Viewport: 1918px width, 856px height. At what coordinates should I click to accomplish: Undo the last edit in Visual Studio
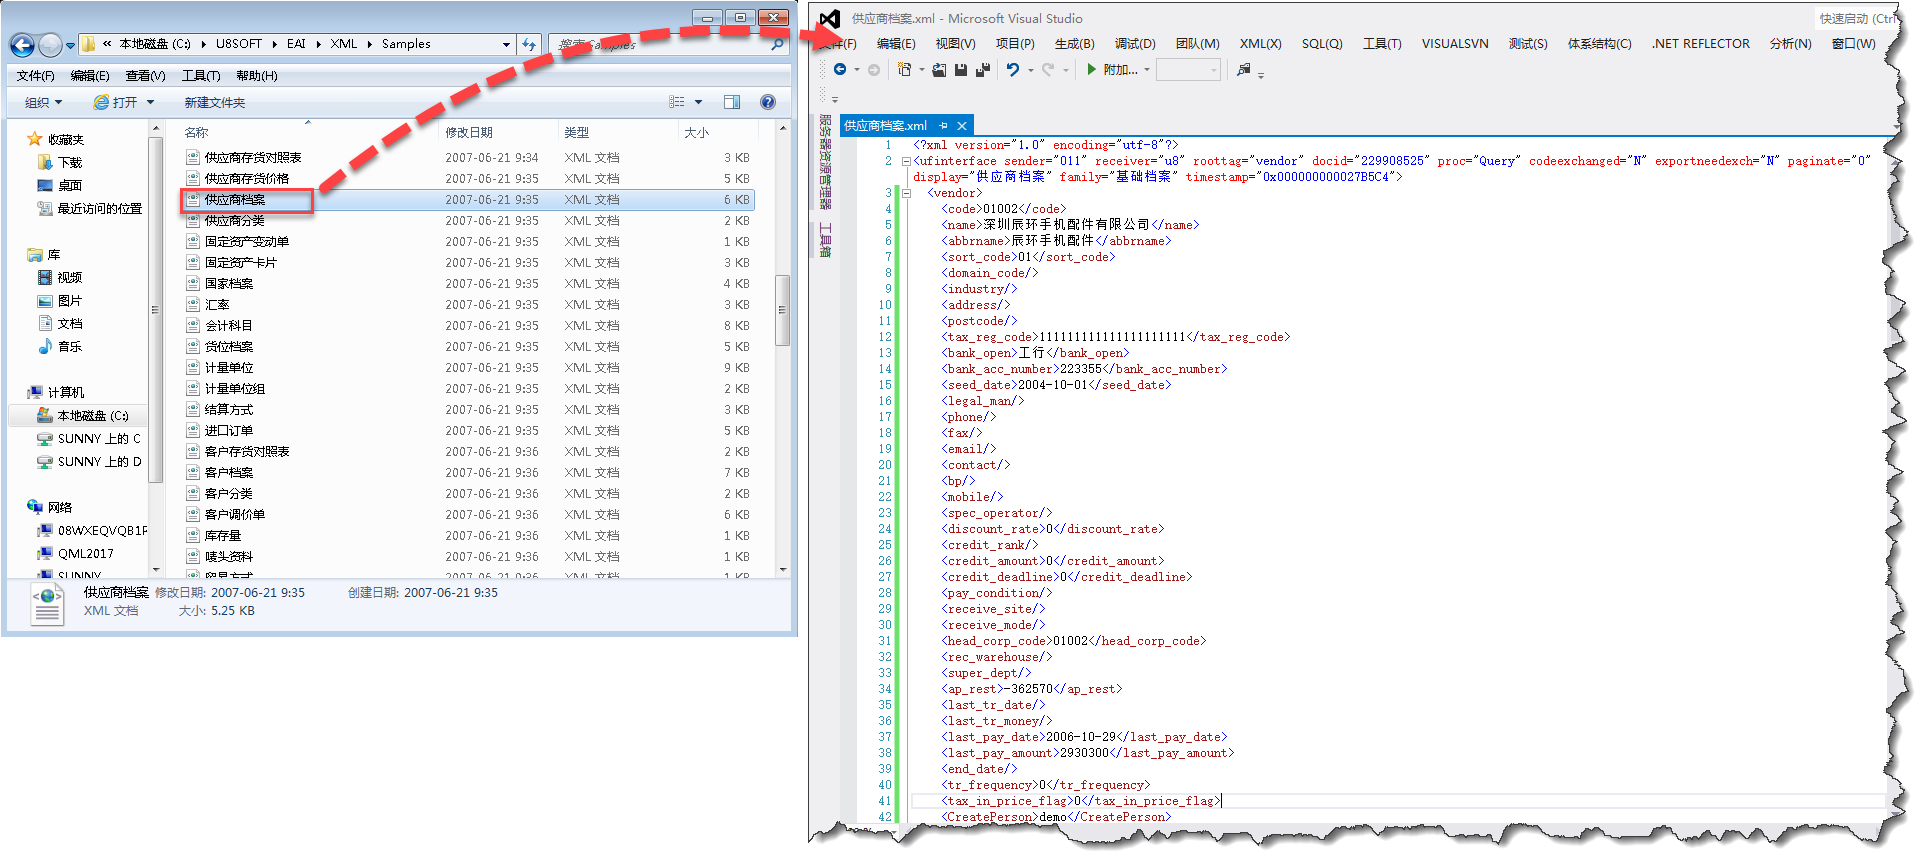(1013, 70)
